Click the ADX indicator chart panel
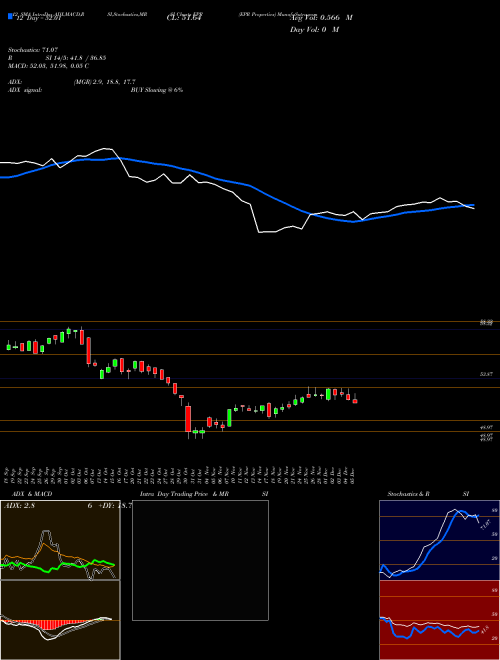This screenshot has height=660, width=500. coord(60,540)
